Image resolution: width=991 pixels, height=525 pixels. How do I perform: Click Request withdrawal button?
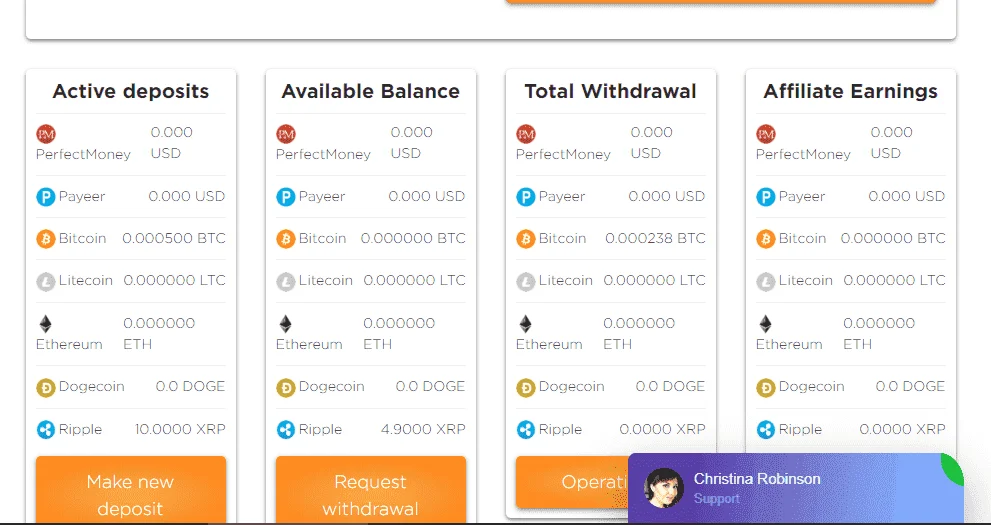[x=371, y=490]
